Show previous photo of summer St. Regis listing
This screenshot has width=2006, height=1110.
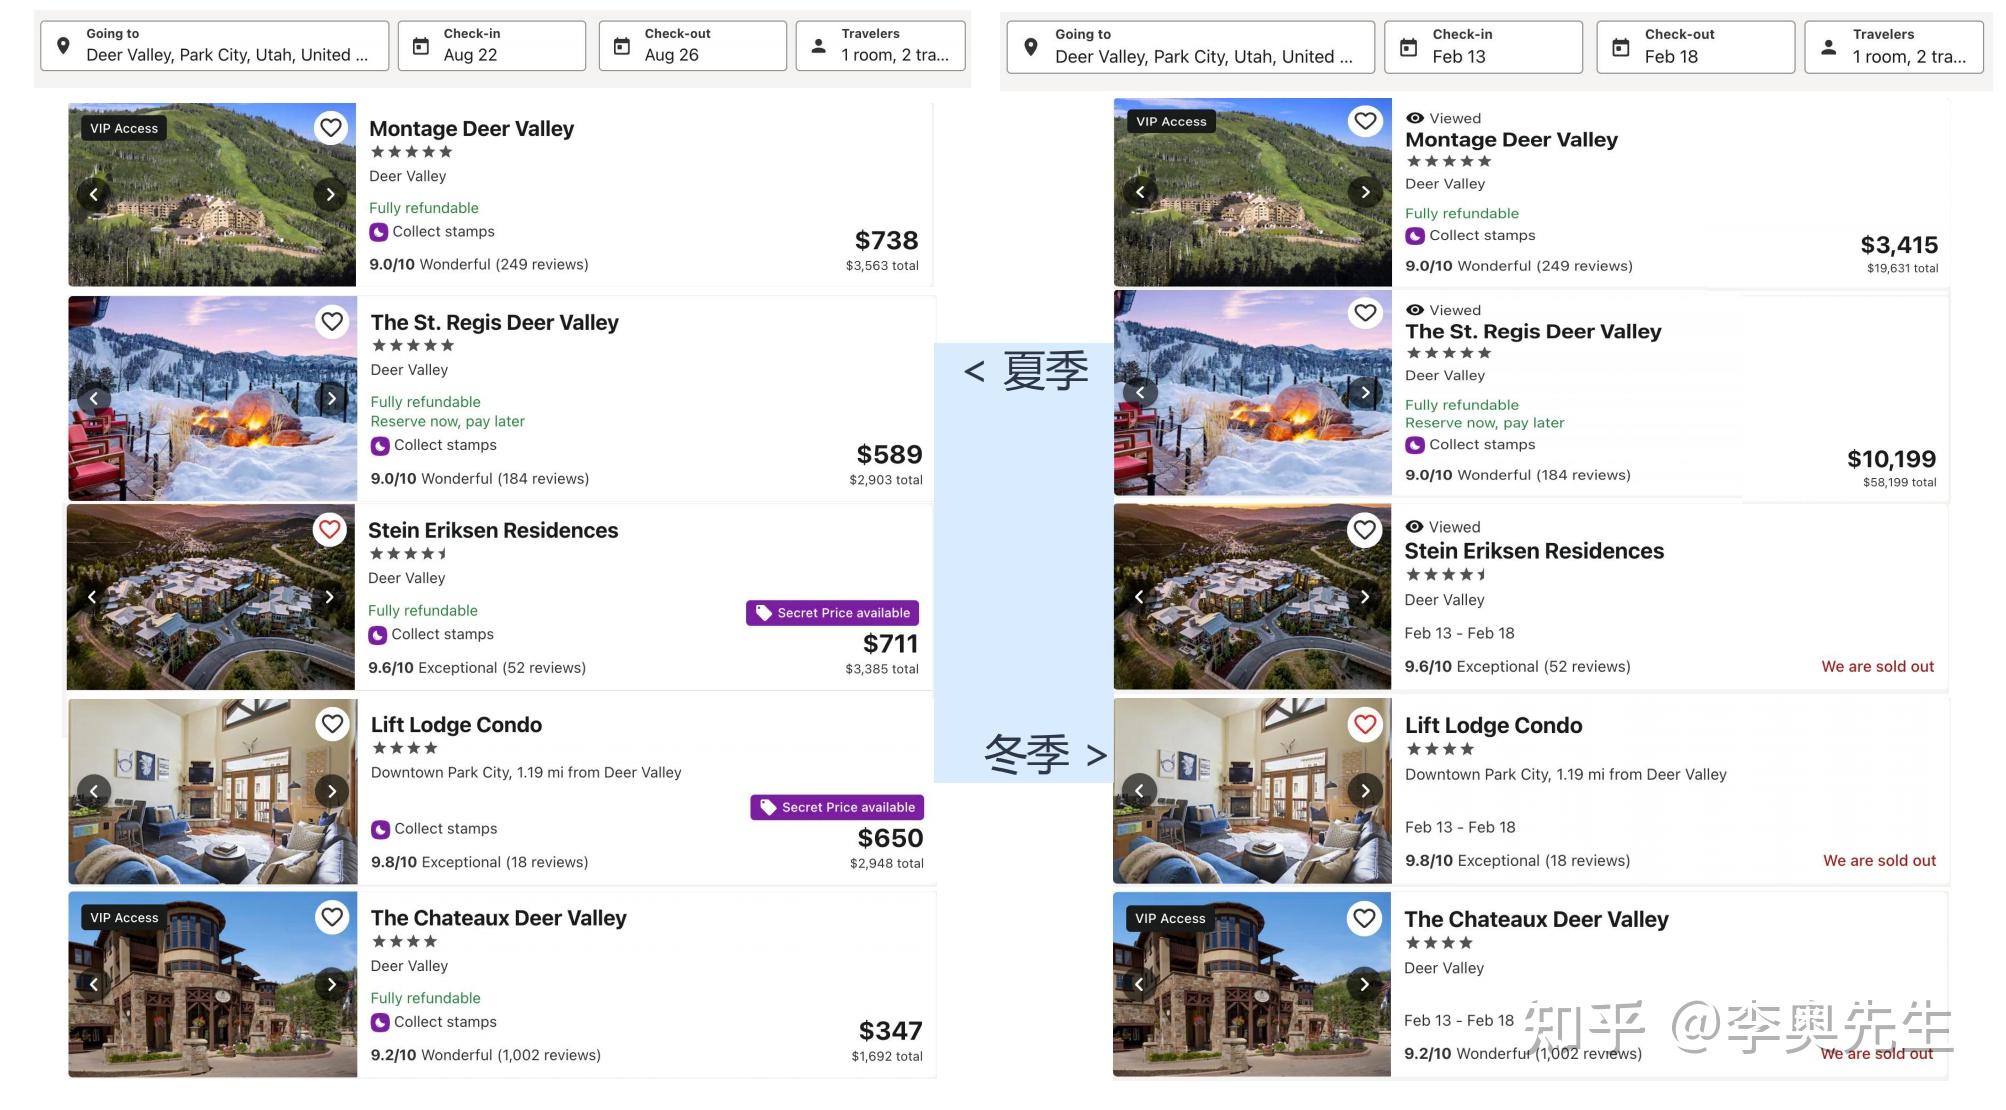94,398
